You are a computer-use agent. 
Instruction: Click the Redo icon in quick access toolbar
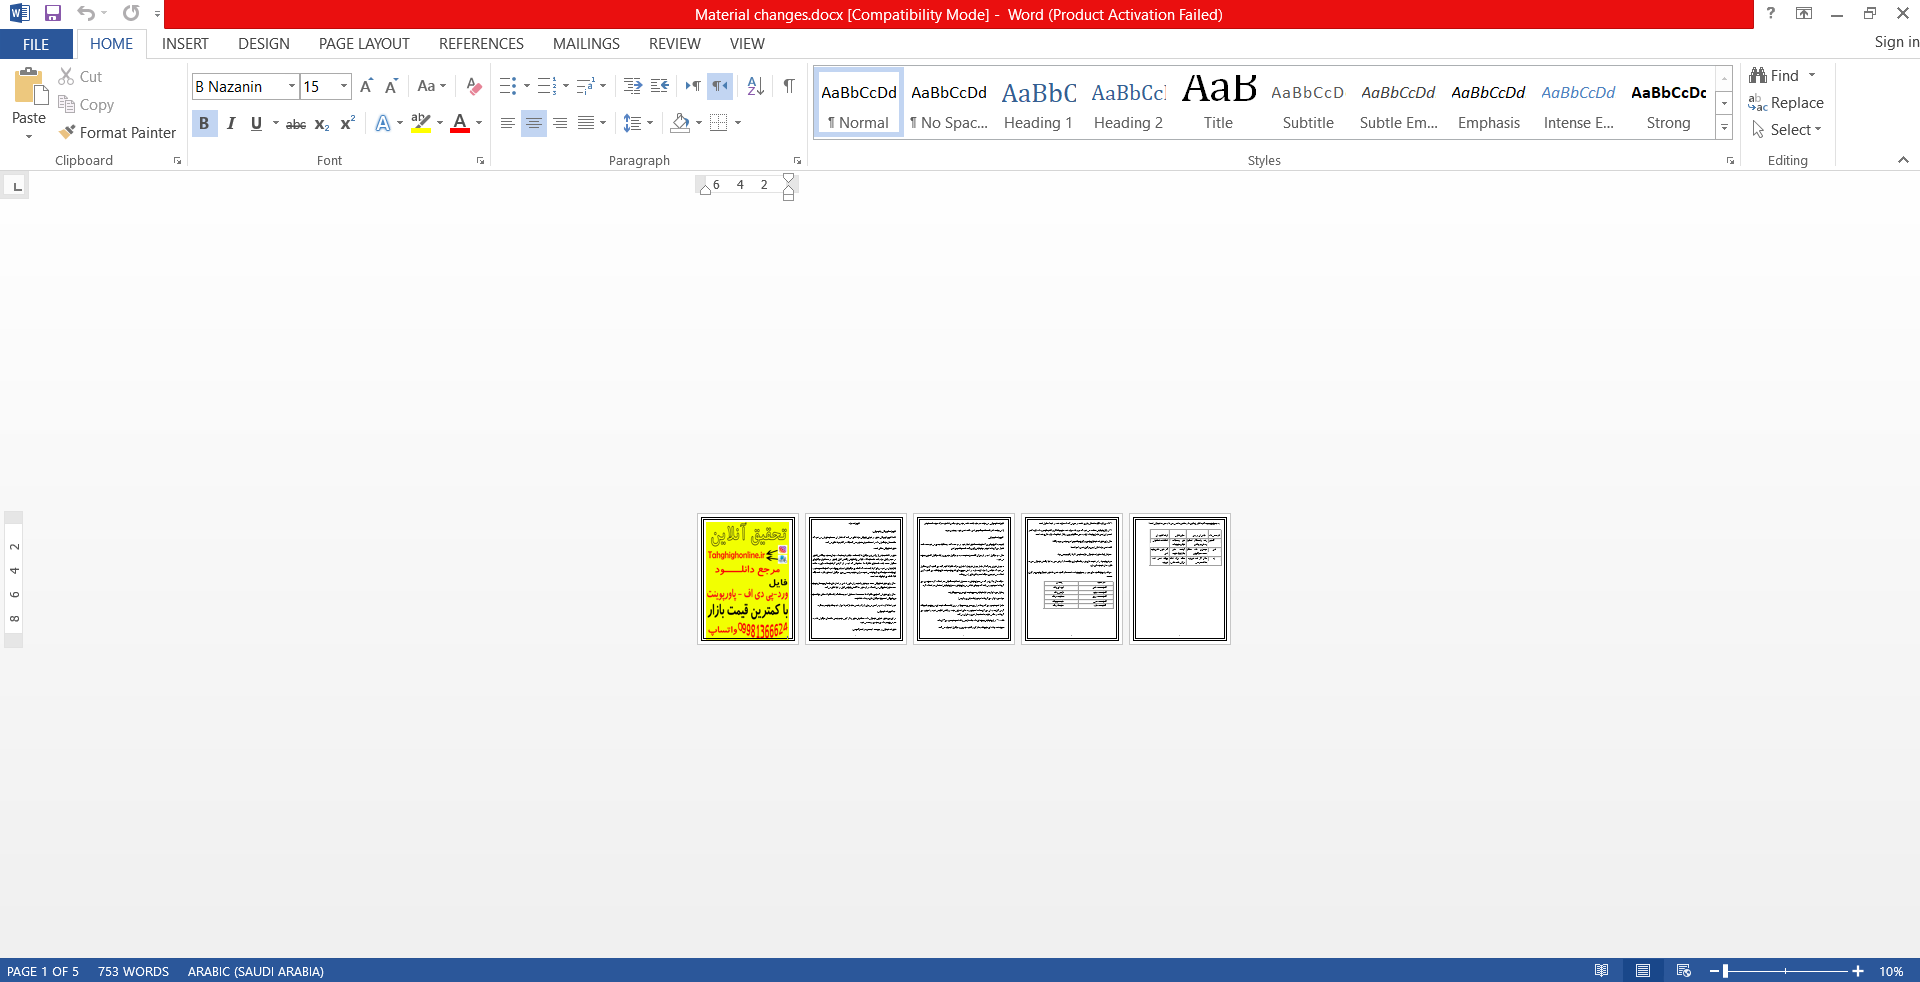[131, 13]
